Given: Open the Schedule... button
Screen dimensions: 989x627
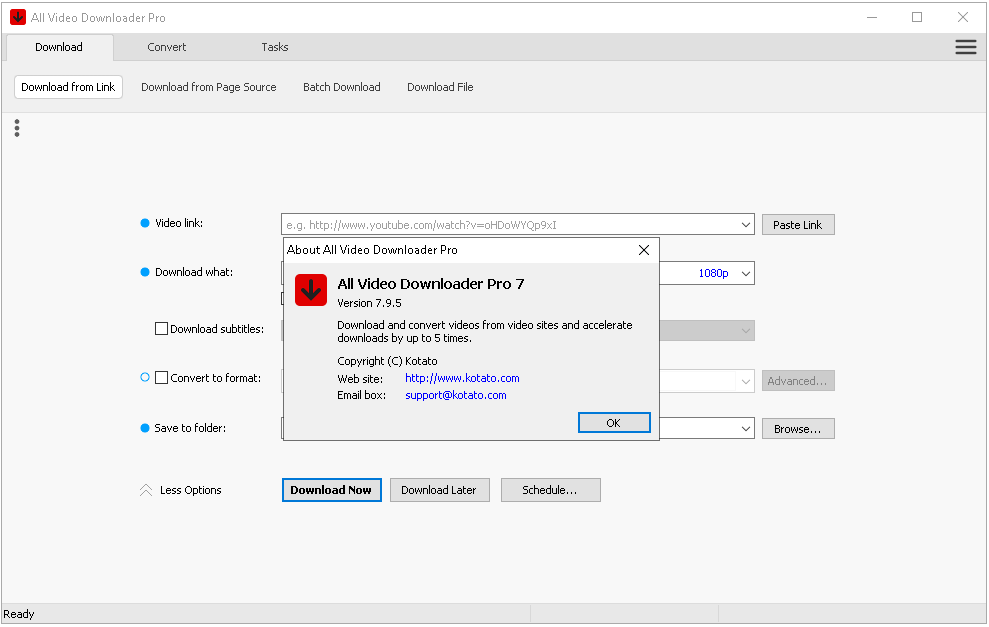Looking at the screenshot, I should point(551,490).
